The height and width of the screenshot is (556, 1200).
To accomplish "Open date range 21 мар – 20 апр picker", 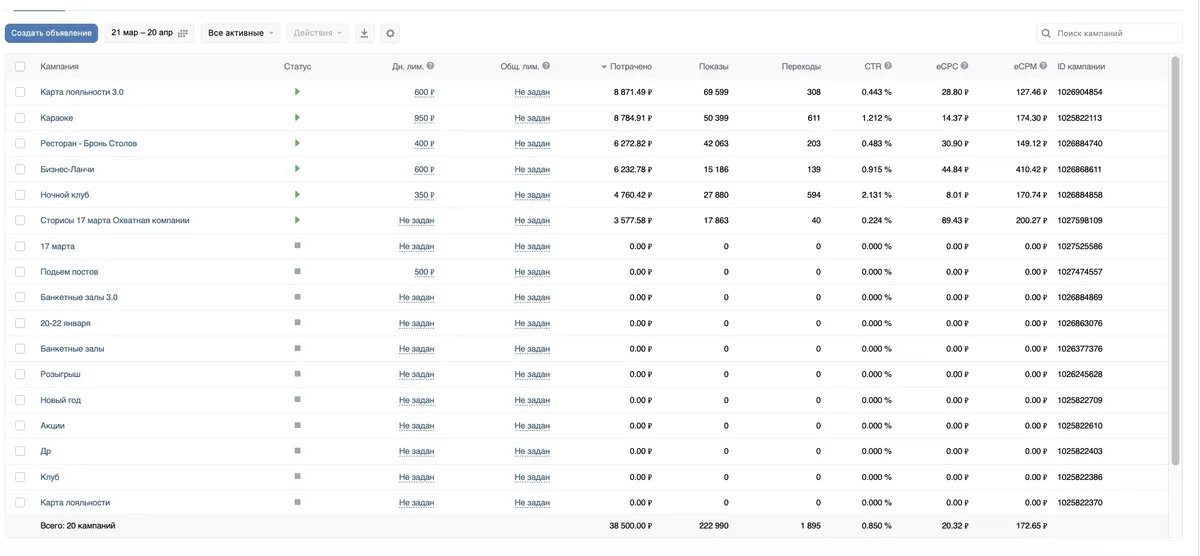I will (150, 33).
